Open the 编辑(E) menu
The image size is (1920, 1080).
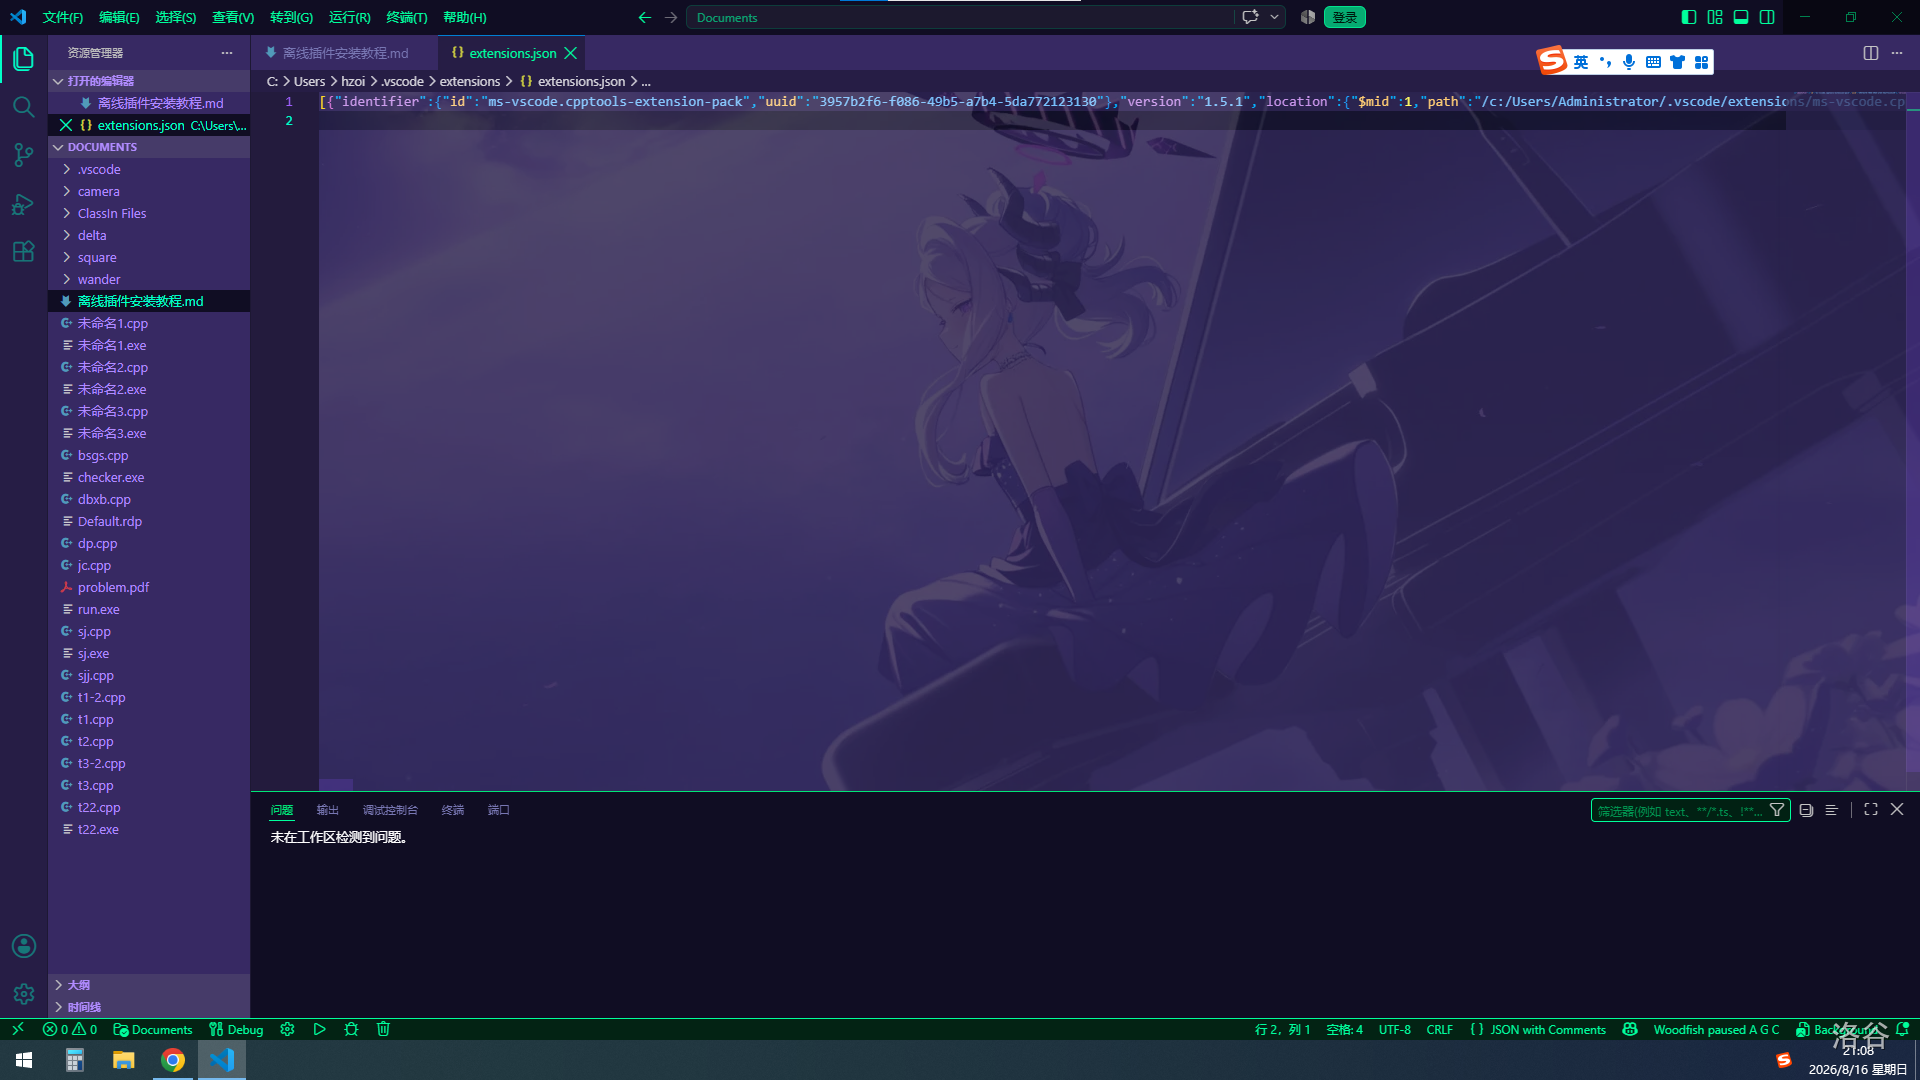pos(119,17)
